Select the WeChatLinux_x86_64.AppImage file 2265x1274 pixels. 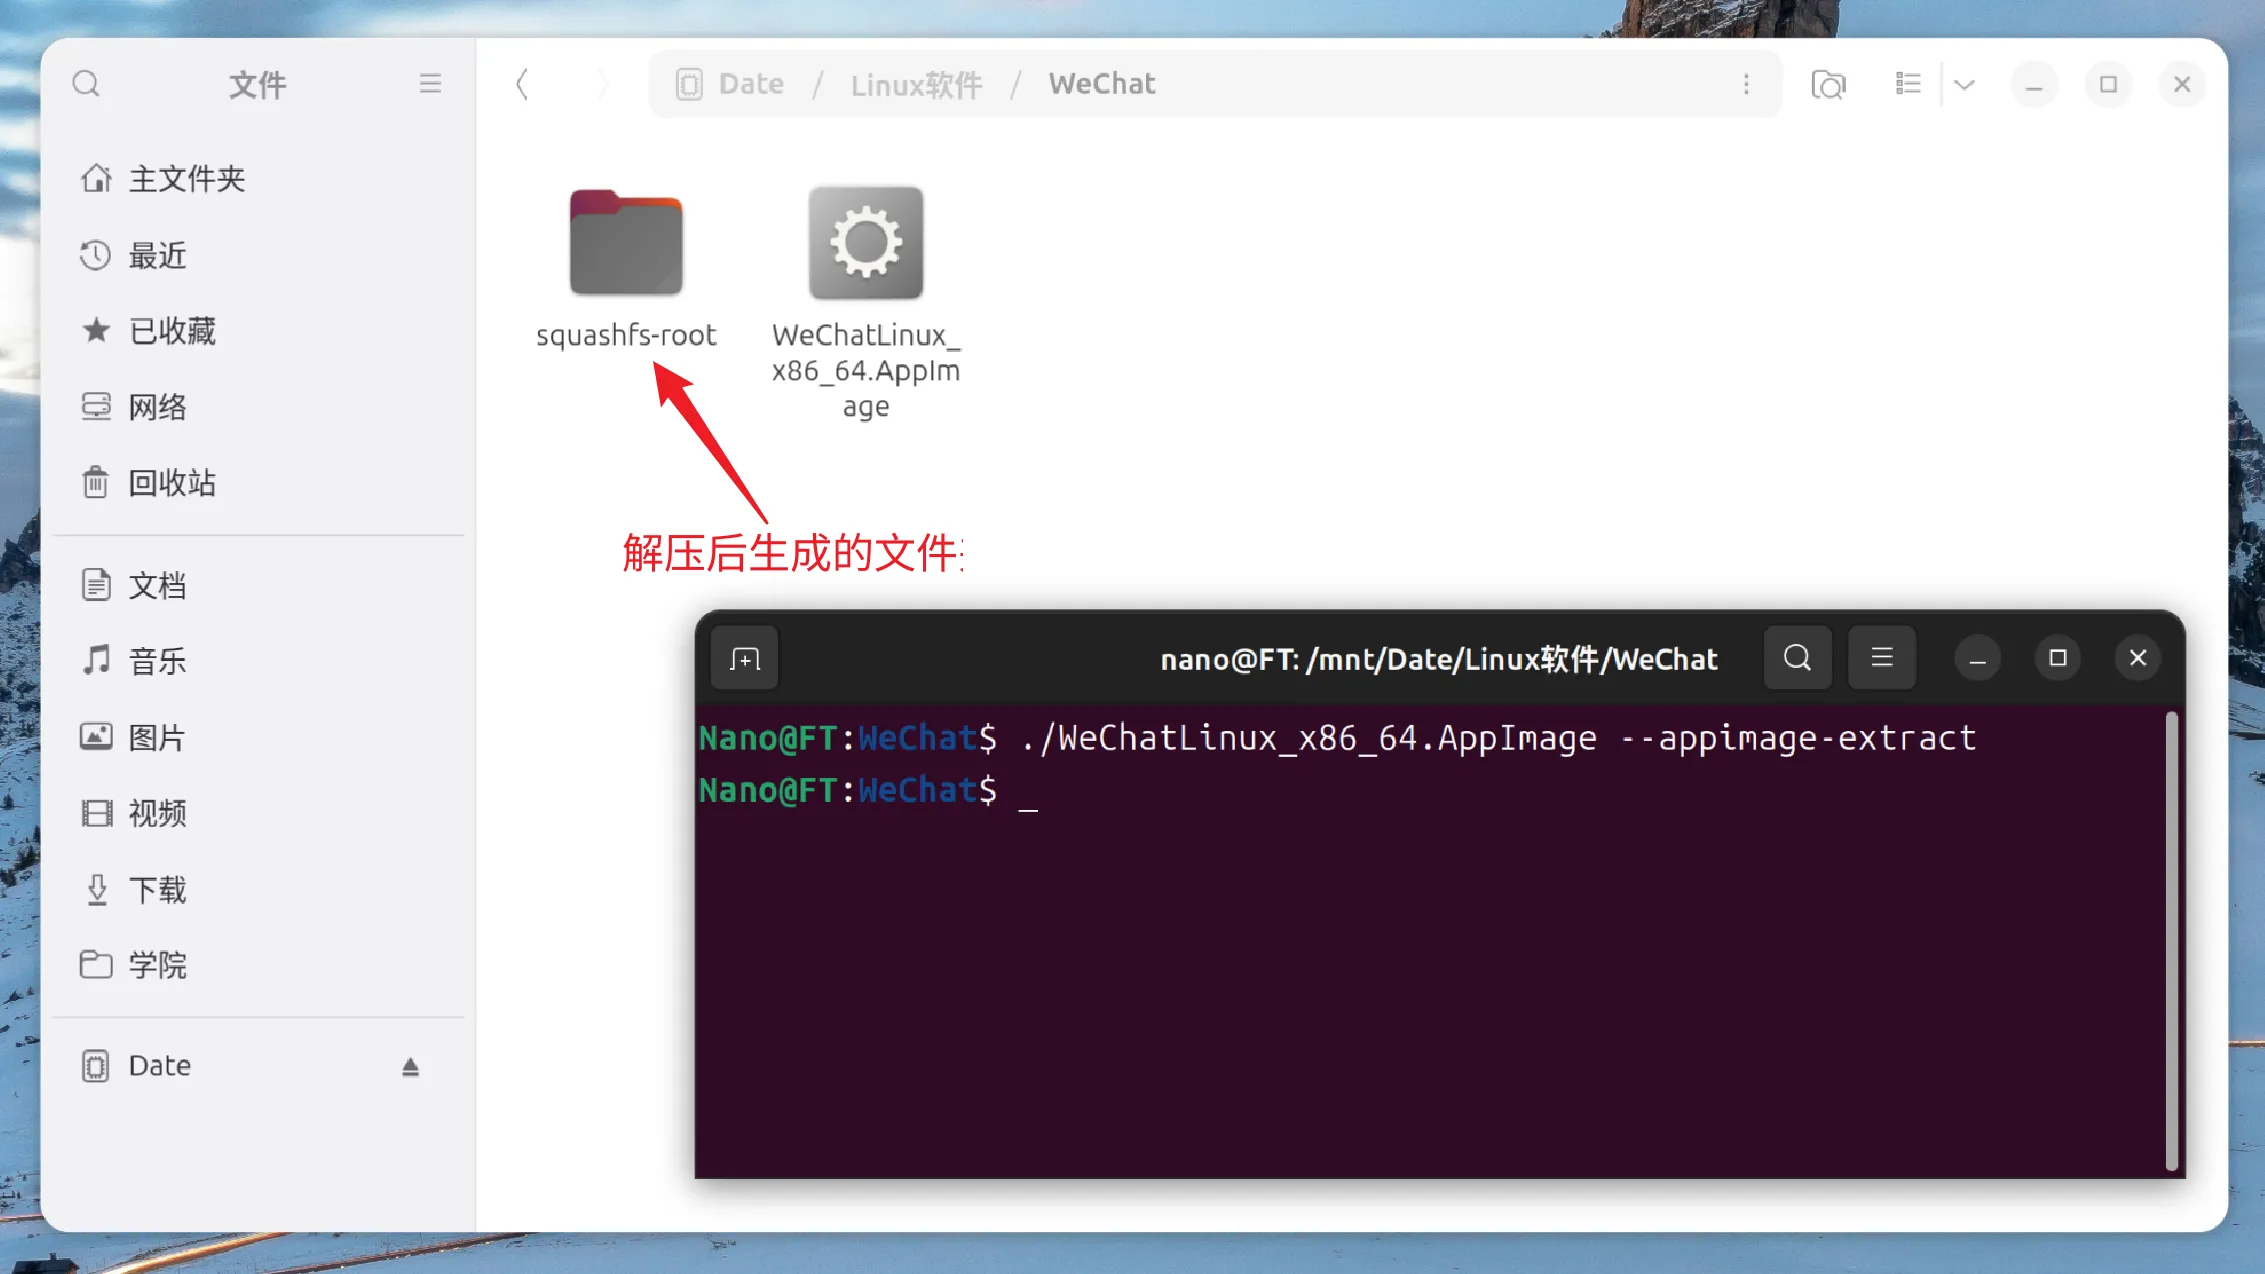point(866,302)
